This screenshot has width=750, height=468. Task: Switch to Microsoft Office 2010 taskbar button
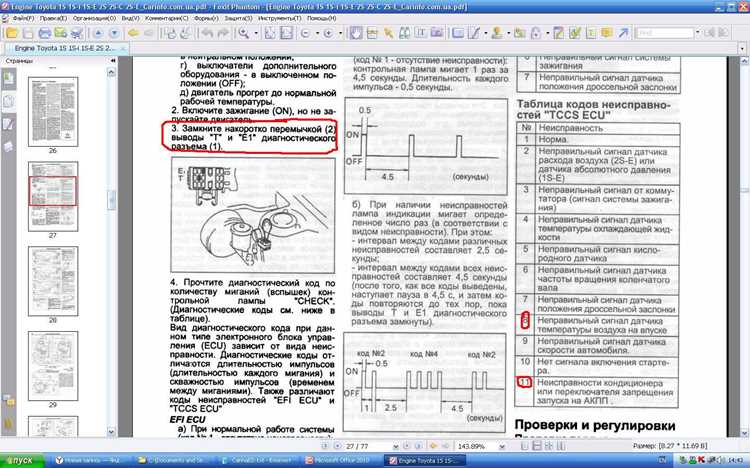click(x=341, y=460)
